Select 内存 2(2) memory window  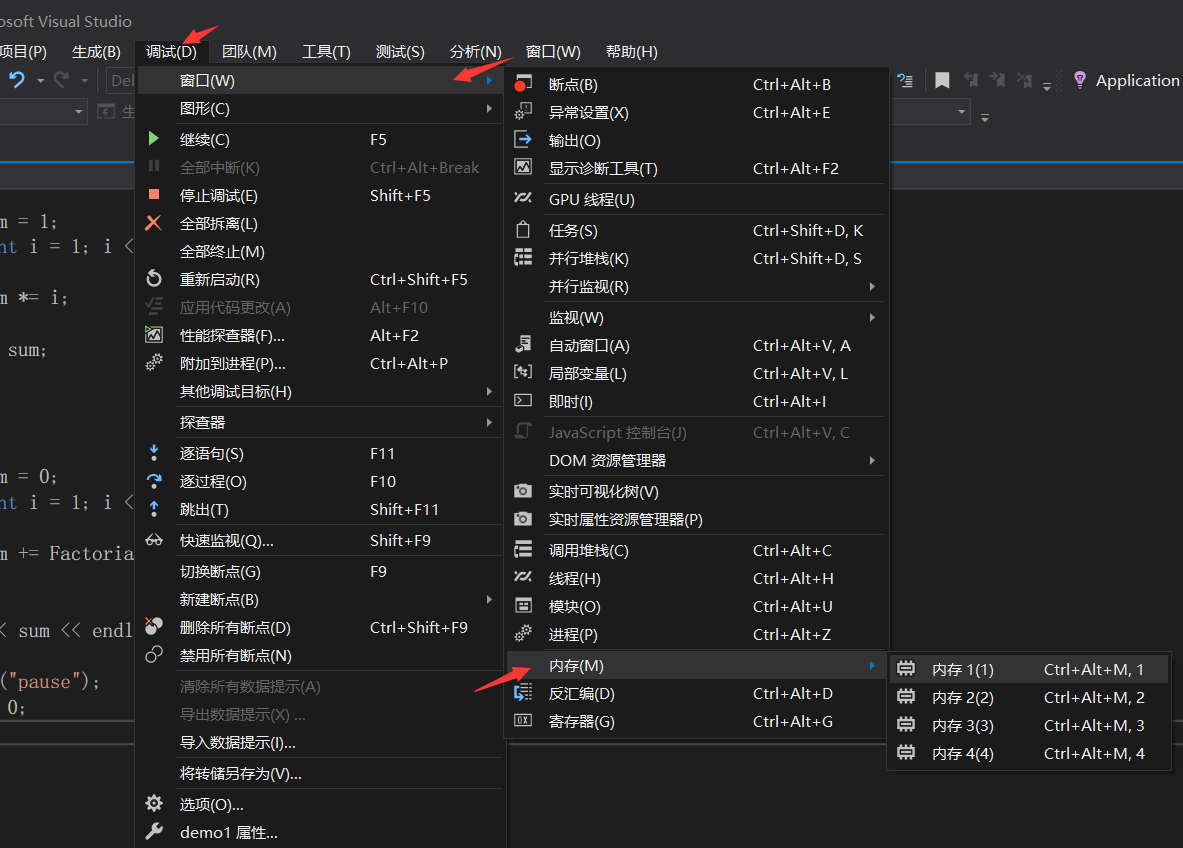[1029, 697]
